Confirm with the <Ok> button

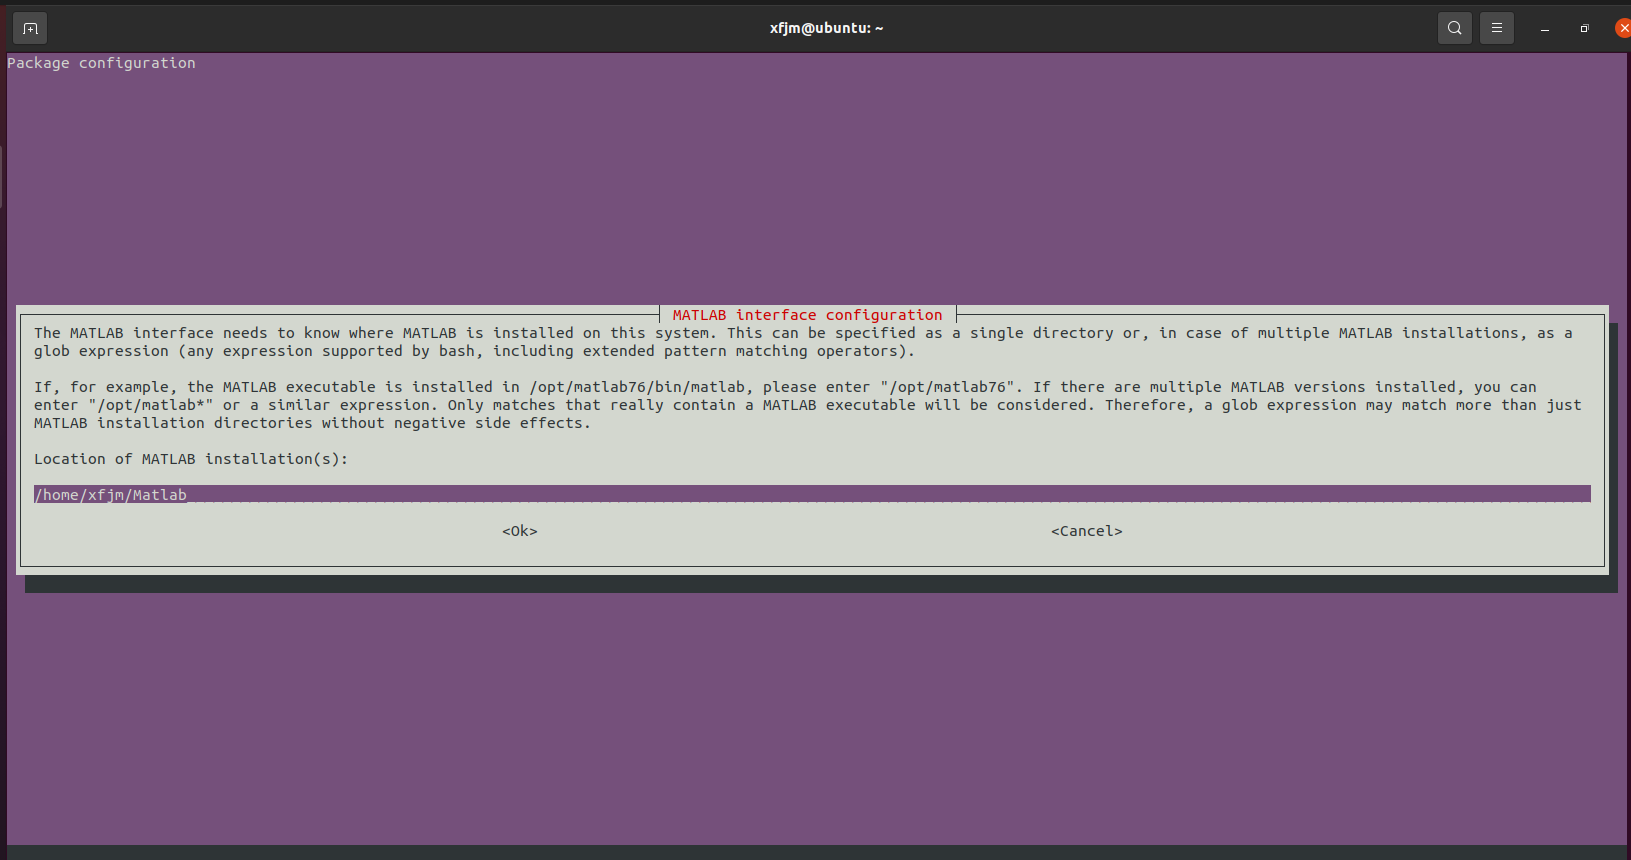[x=520, y=531]
